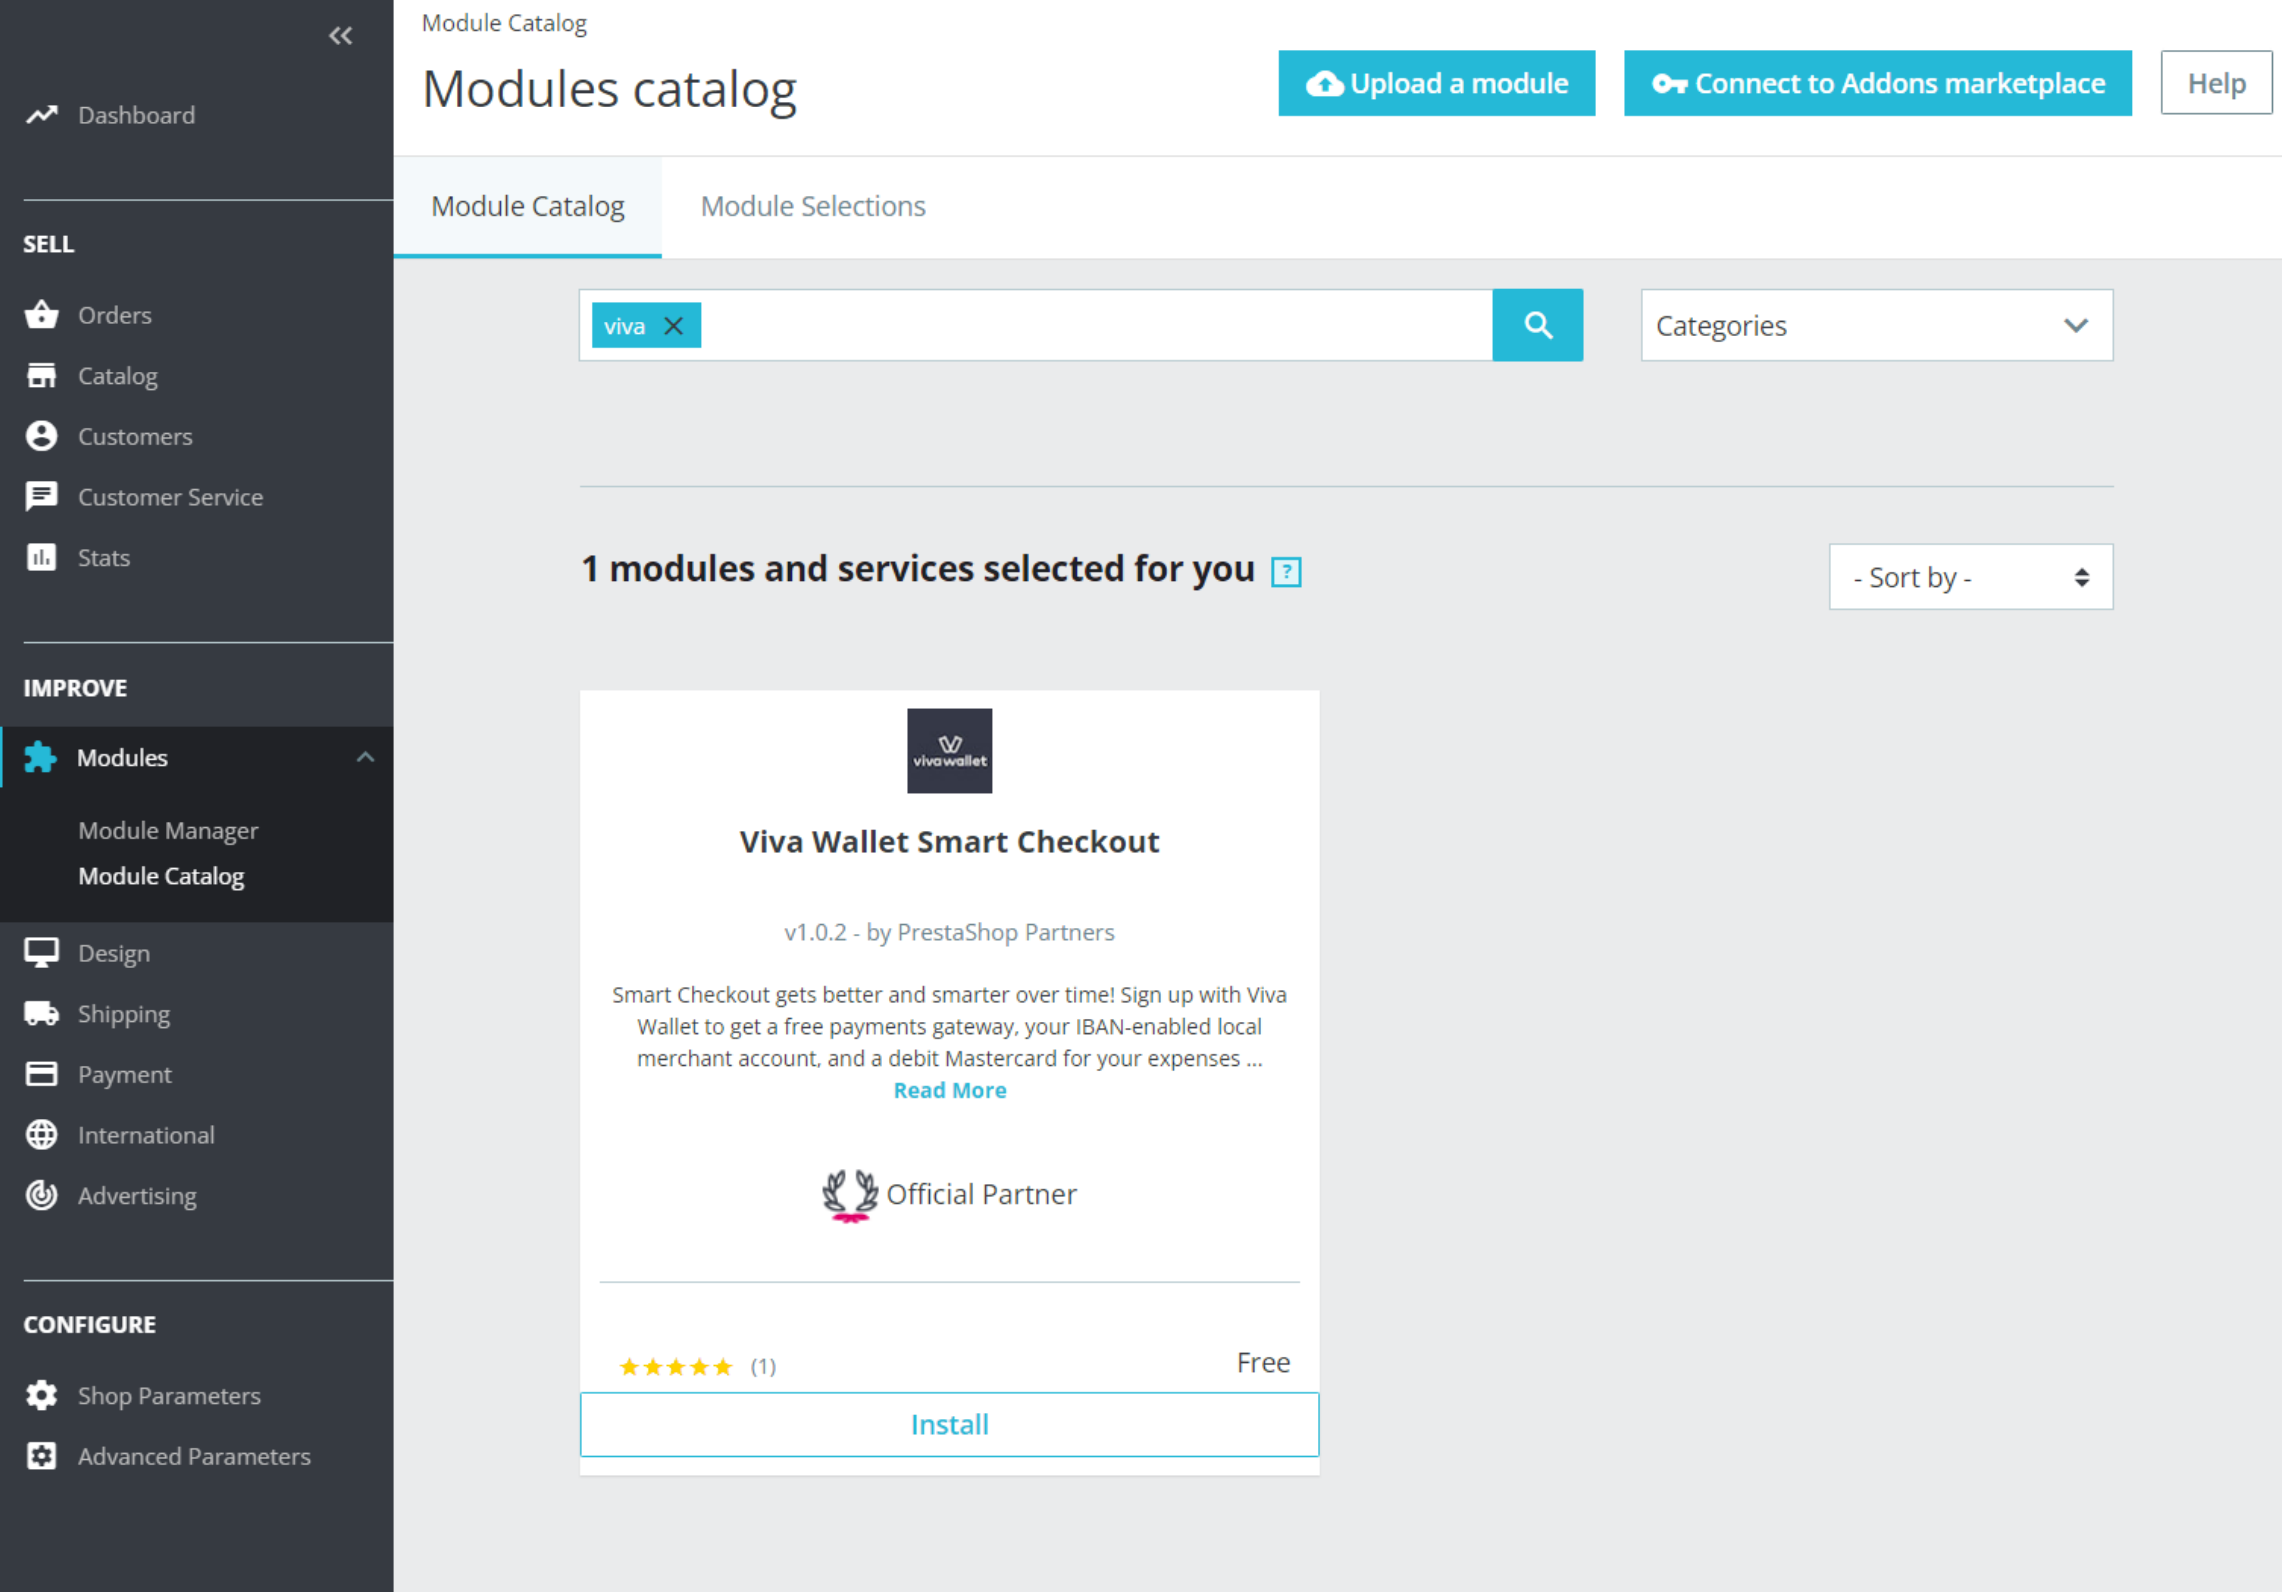Click the Help button

[x=2216, y=83]
